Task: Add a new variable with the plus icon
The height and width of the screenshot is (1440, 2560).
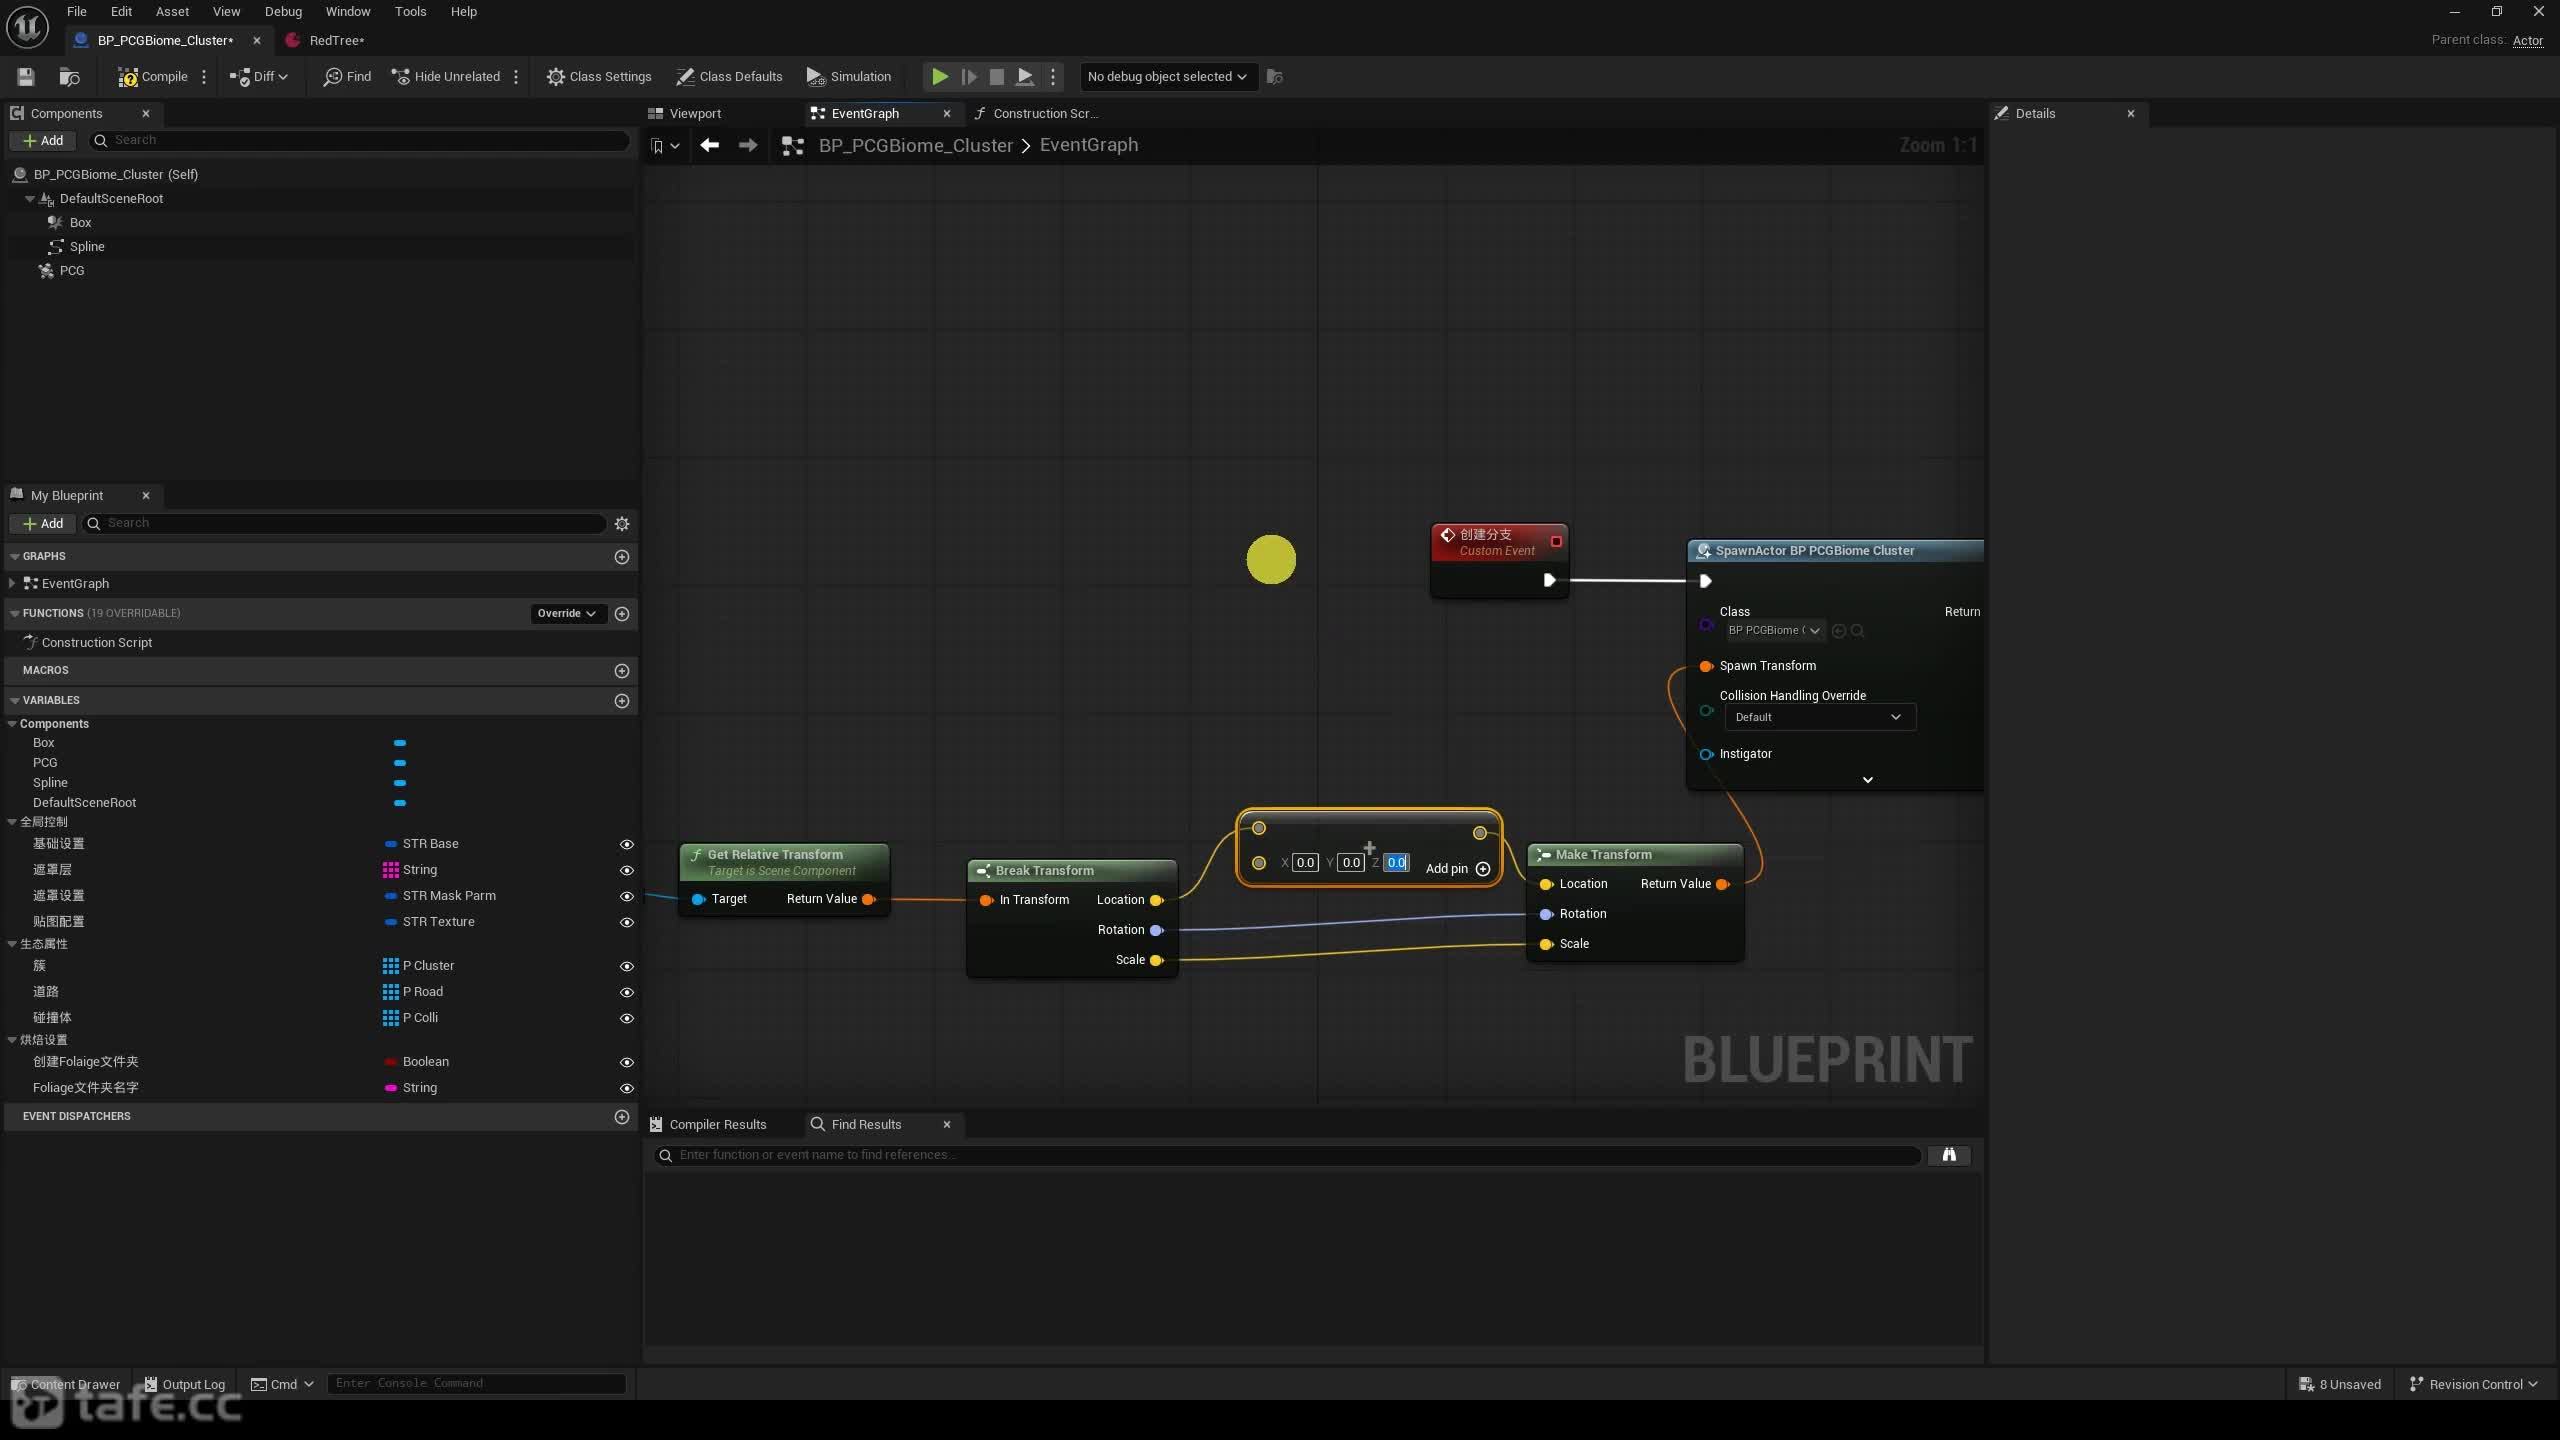Action: (x=622, y=701)
